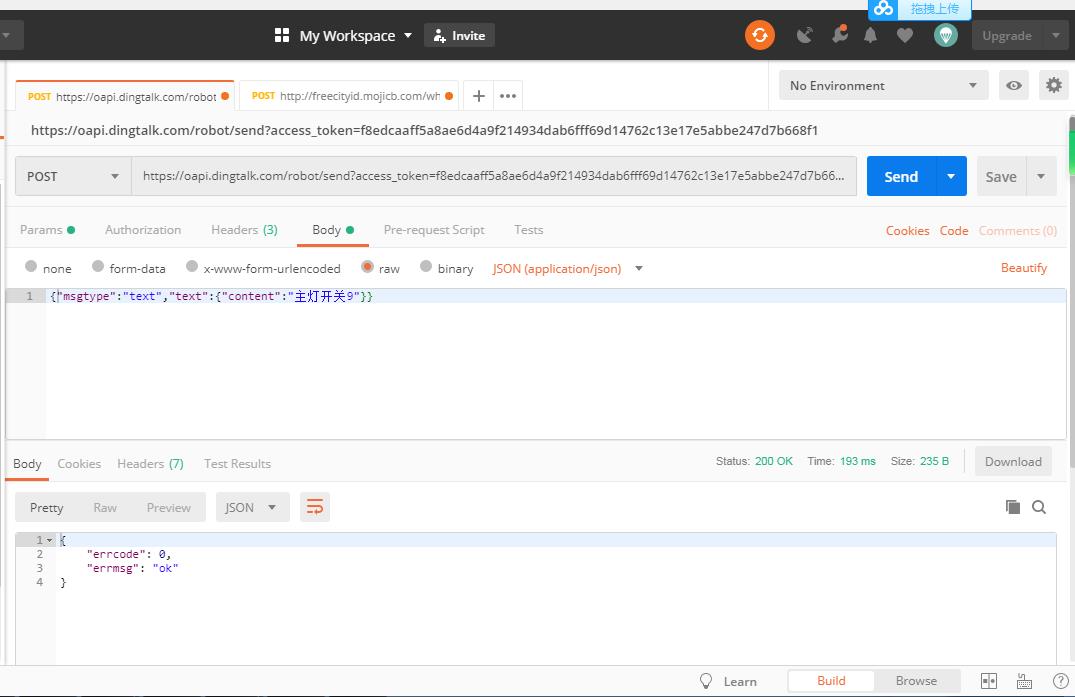Search the response with magnifier icon

[1039, 507]
